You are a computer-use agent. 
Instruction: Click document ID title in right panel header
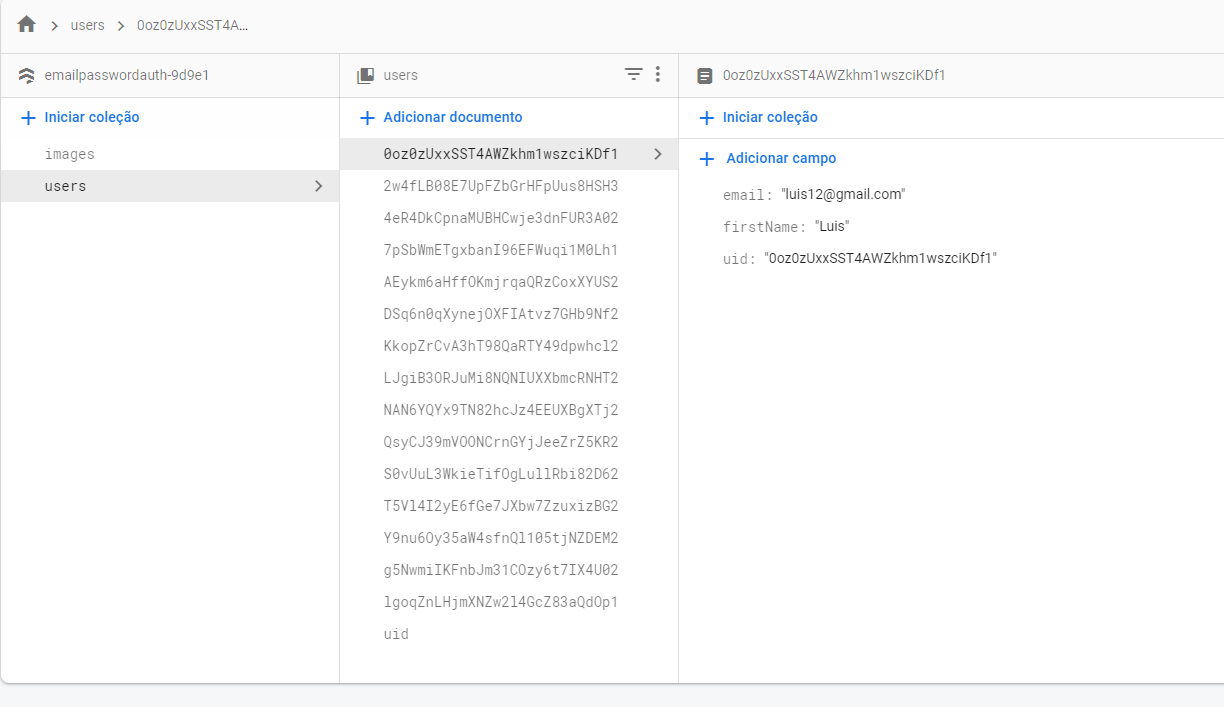(834, 75)
